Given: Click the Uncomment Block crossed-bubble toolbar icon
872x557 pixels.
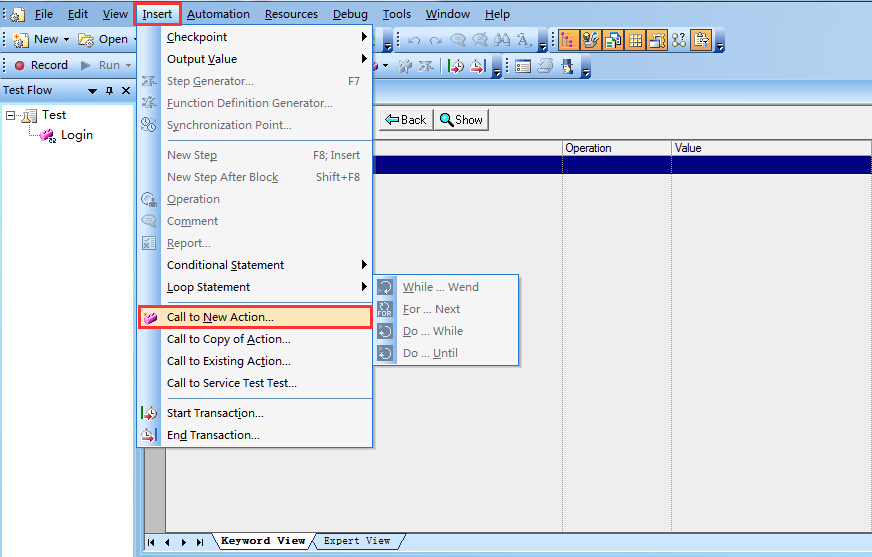Looking at the screenshot, I should click(480, 40).
